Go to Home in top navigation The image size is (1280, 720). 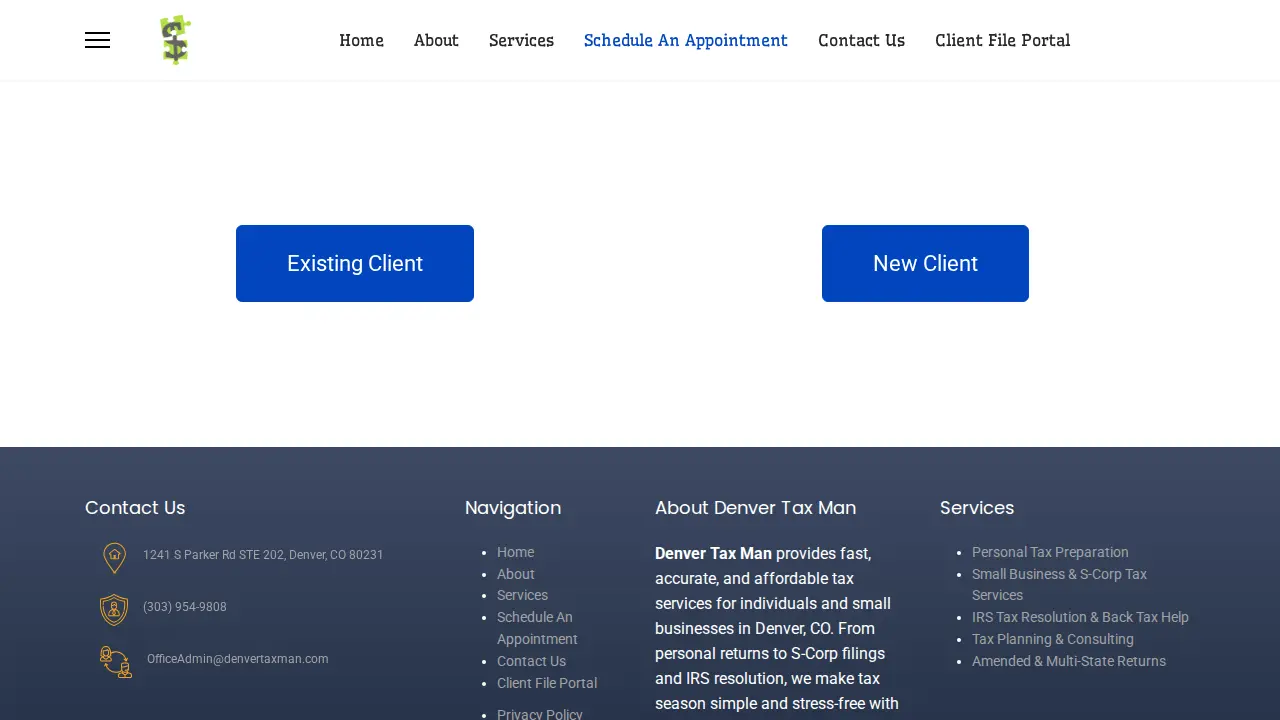[x=361, y=40]
